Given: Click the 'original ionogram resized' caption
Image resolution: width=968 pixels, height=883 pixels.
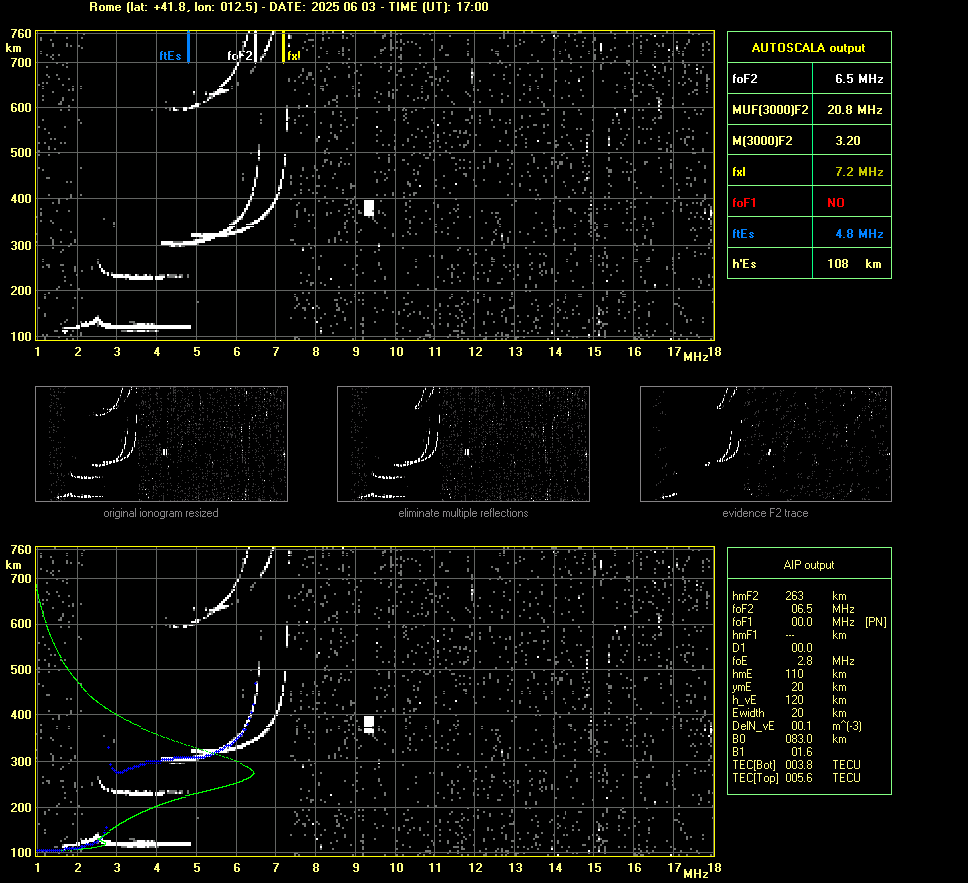Looking at the screenshot, I should click(161, 513).
